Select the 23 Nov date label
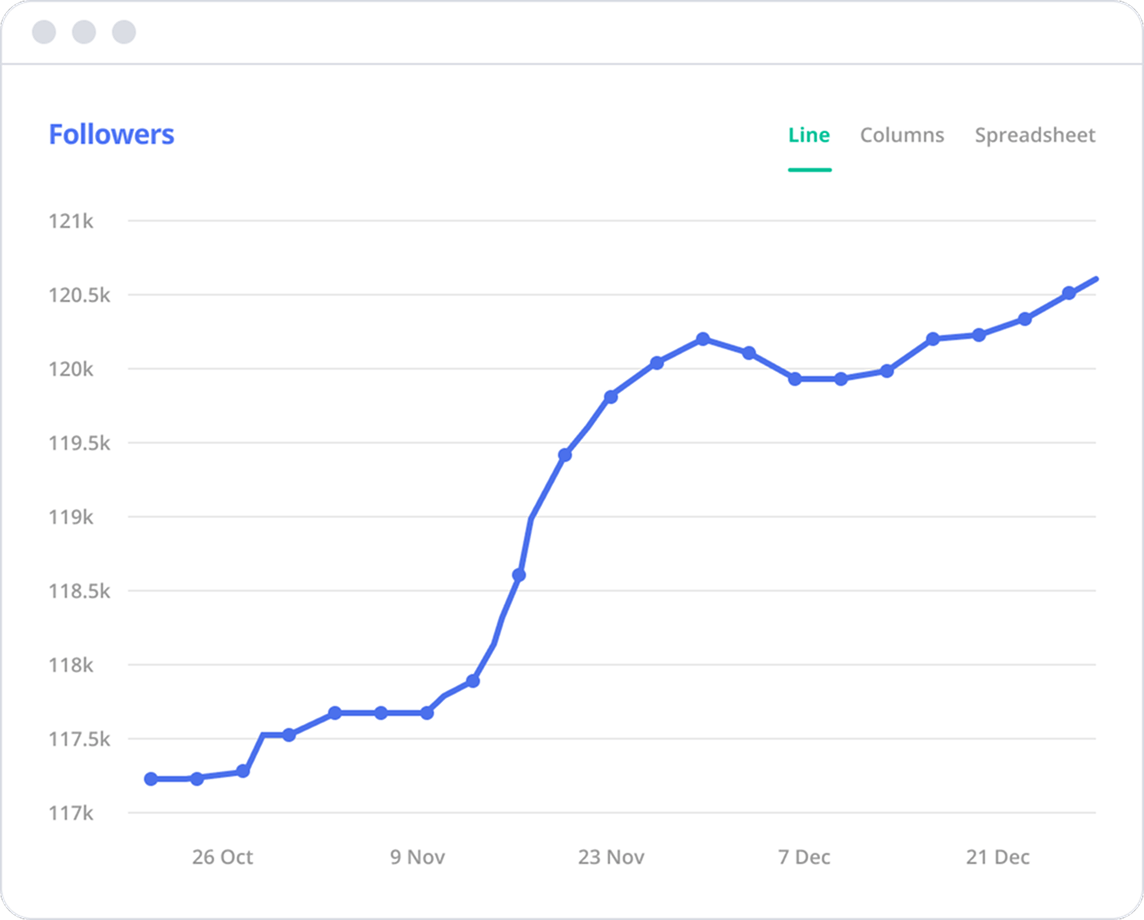The height and width of the screenshot is (920, 1144). click(611, 857)
